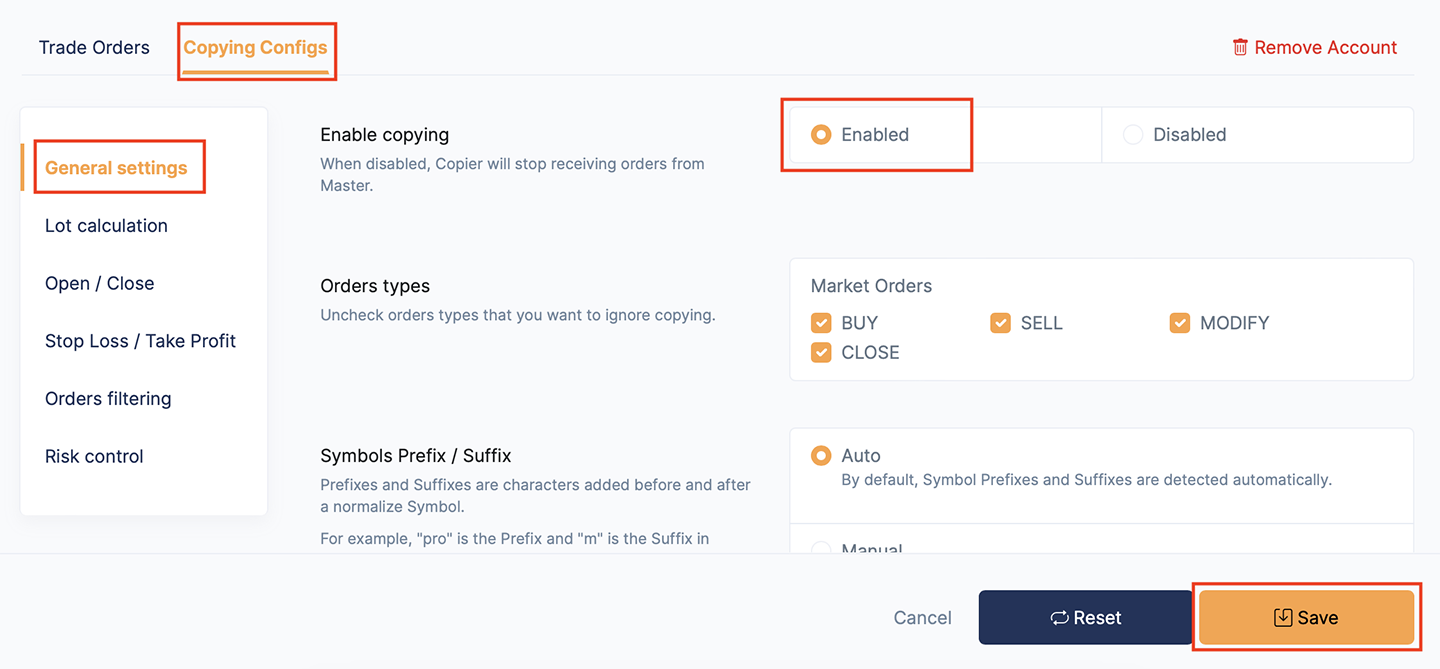Click the Market Orders label
Image resolution: width=1440 pixels, height=669 pixels.
point(871,286)
